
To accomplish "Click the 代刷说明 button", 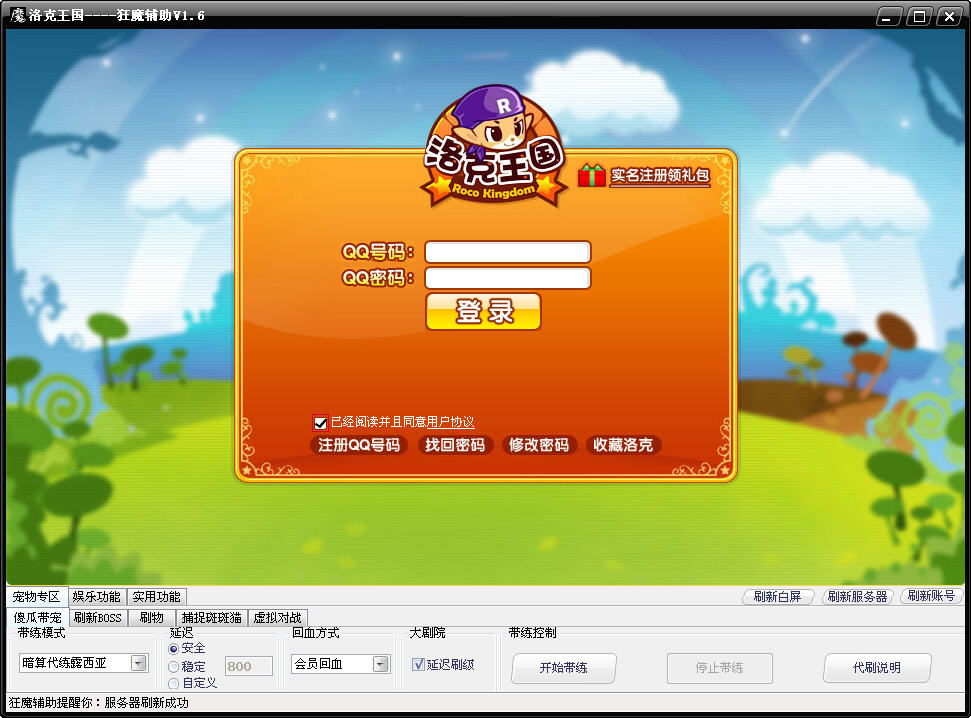I will pyautogui.click(x=877, y=668).
